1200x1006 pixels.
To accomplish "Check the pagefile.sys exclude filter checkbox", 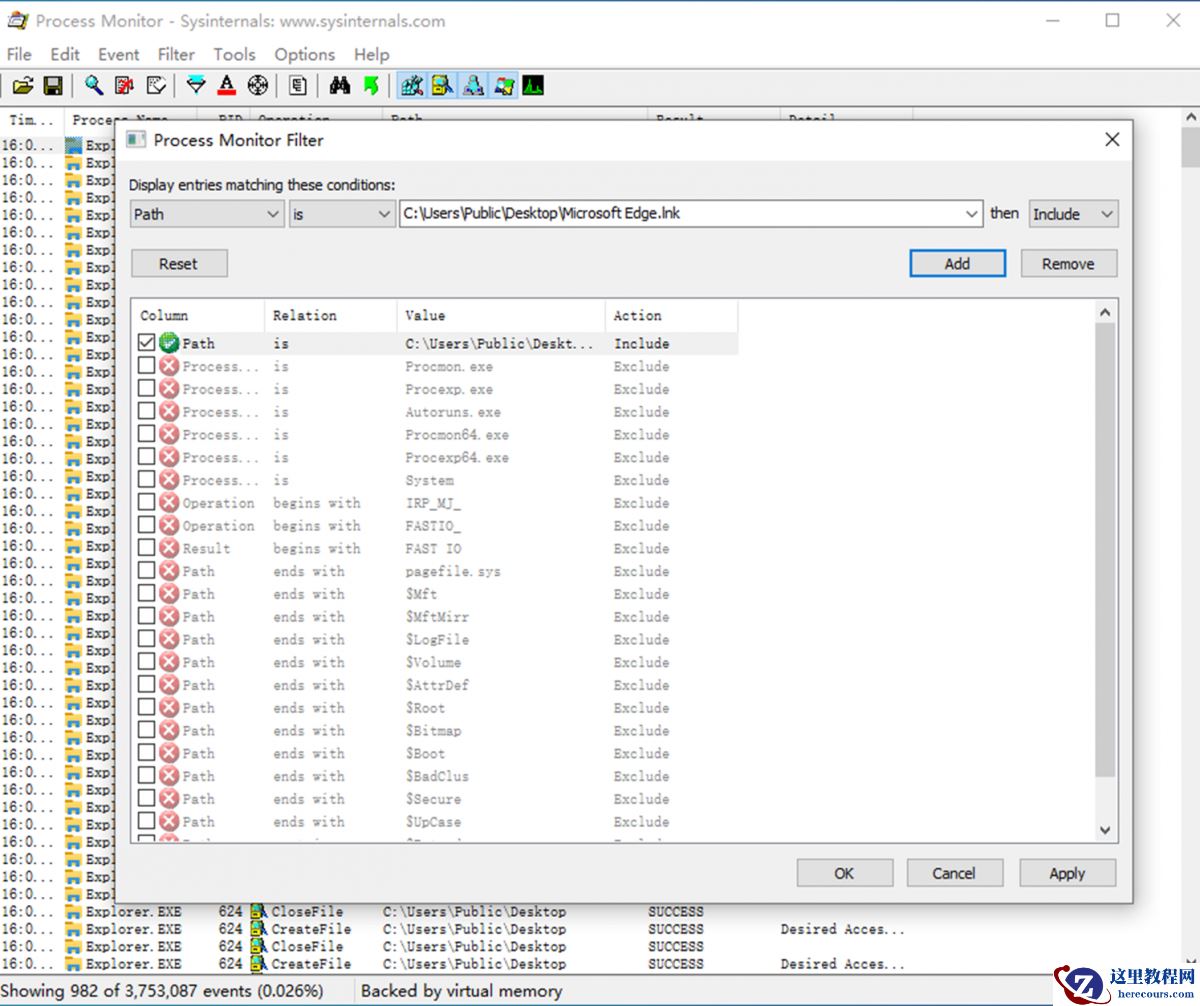I will [147, 571].
